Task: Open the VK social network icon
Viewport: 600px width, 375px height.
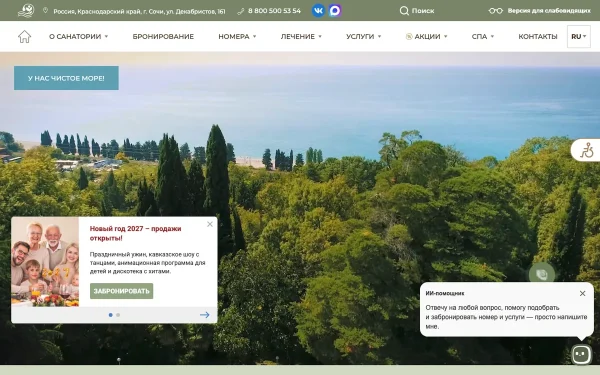Action: pyautogui.click(x=318, y=10)
